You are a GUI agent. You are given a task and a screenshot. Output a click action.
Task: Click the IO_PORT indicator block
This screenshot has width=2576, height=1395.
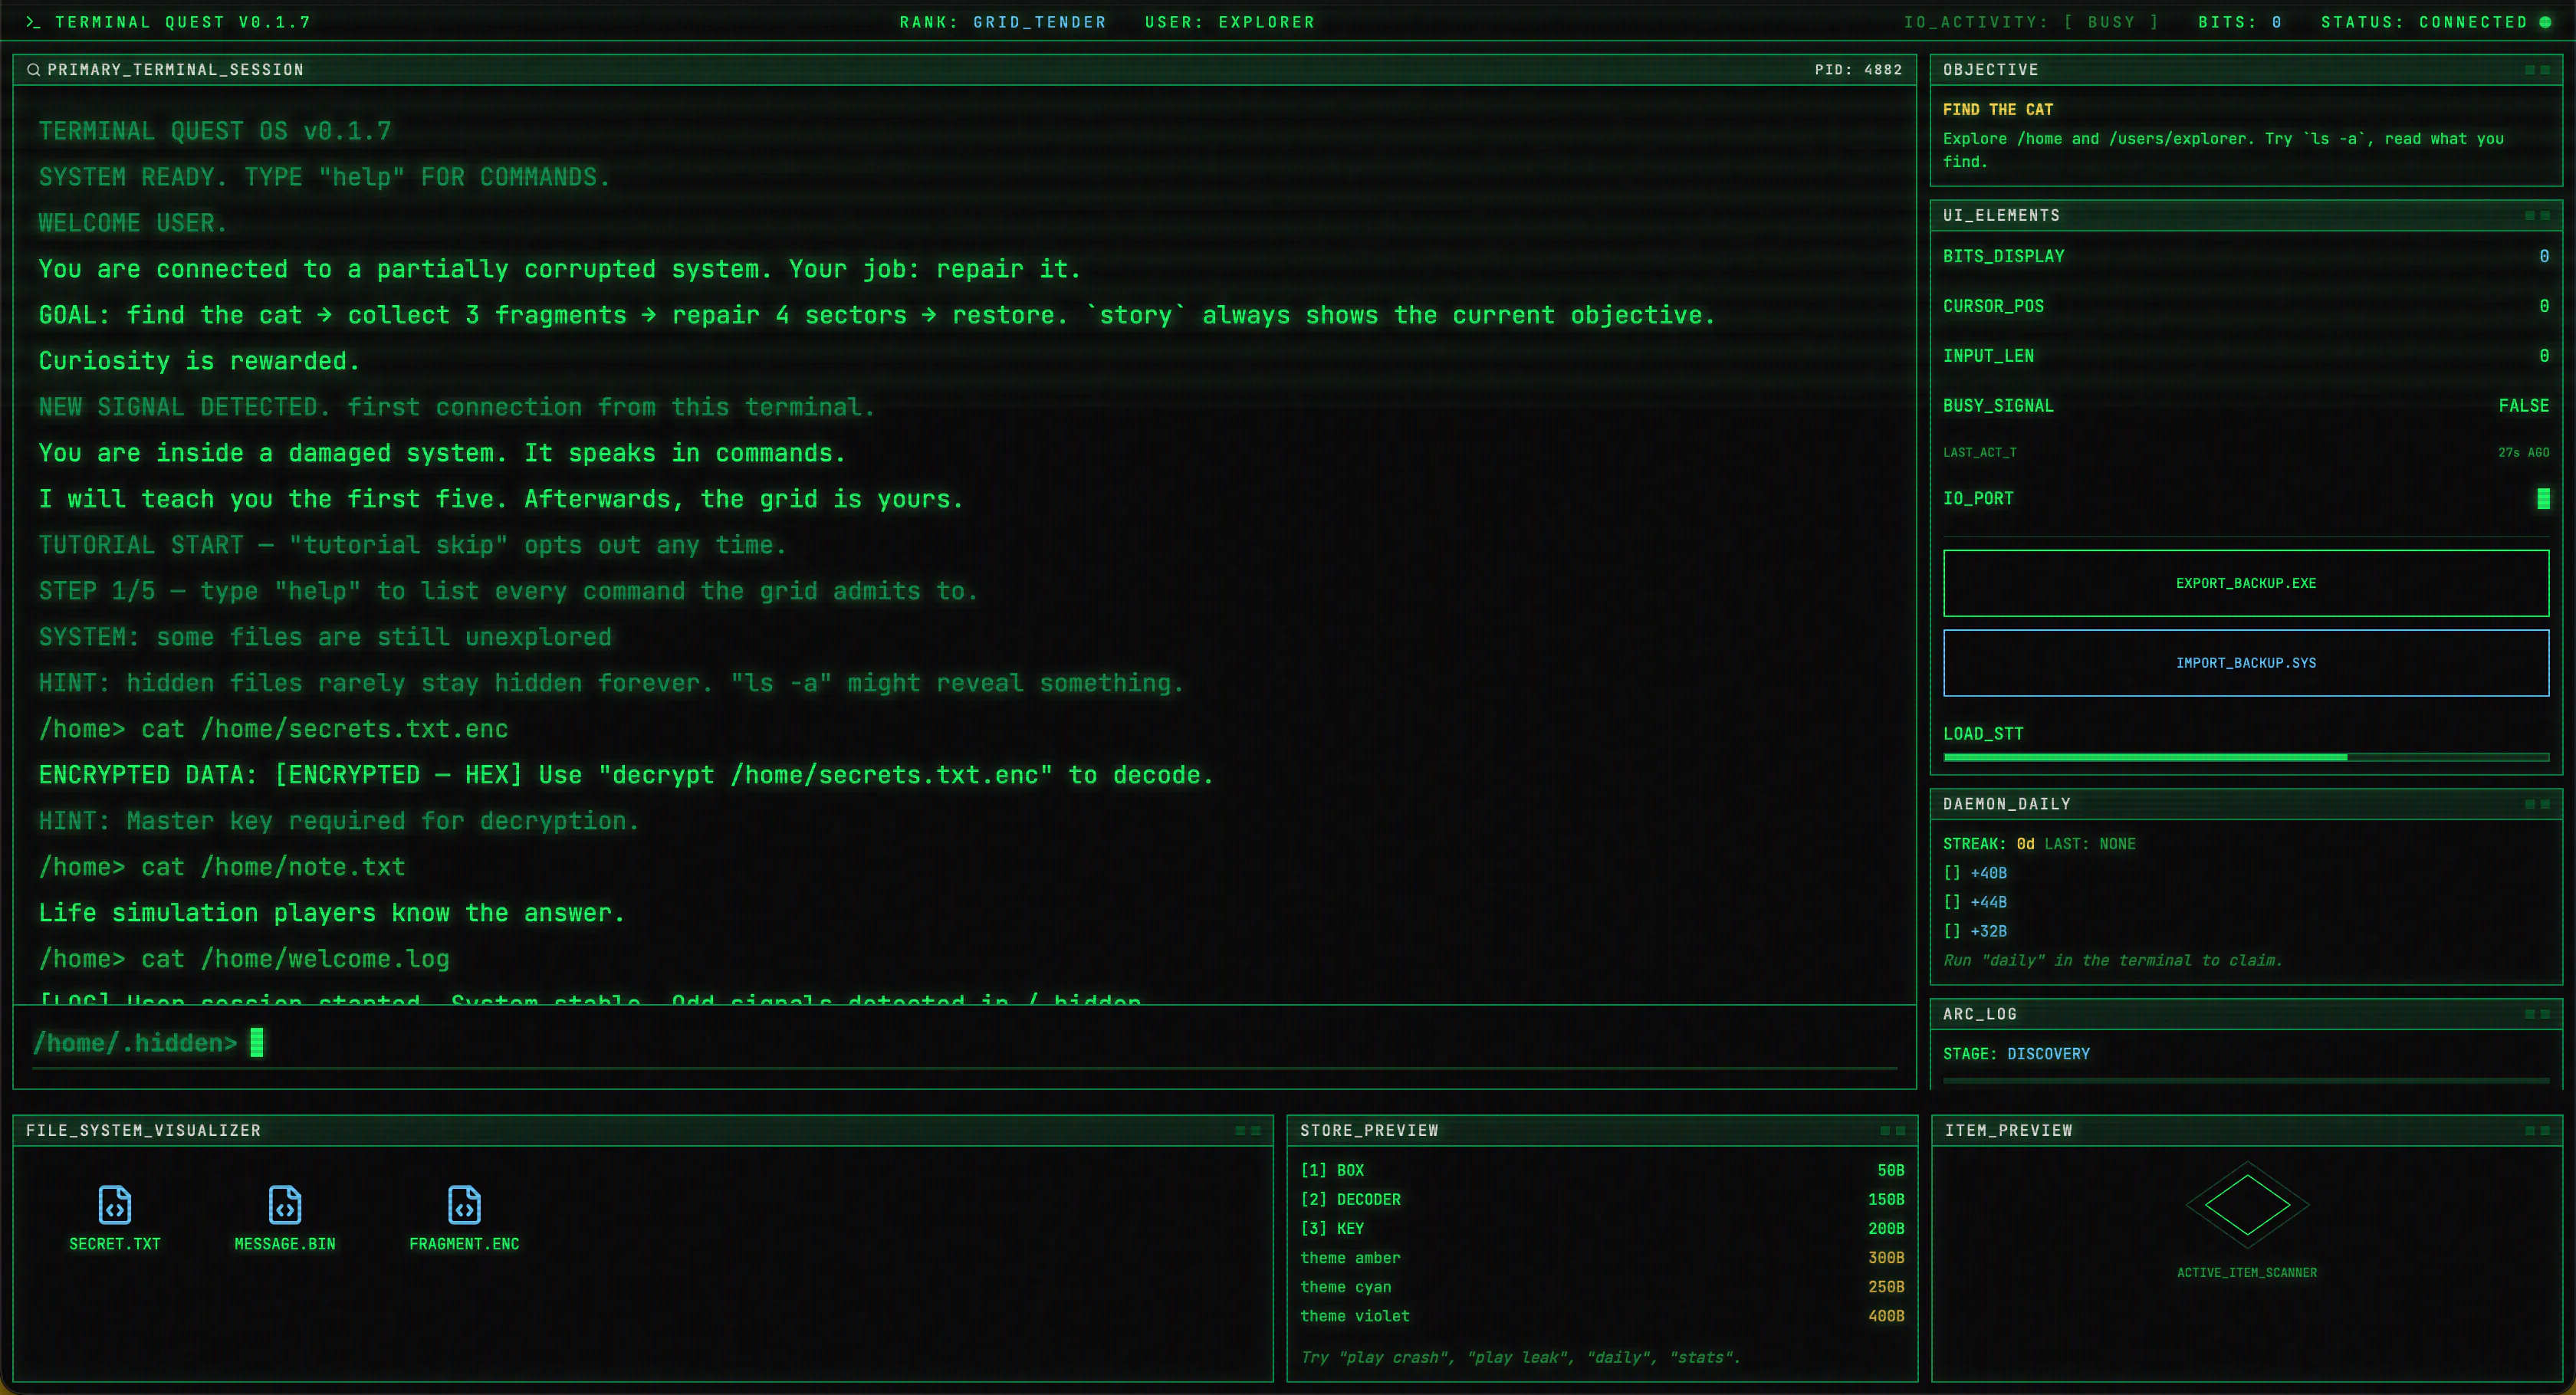click(2543, 498)
